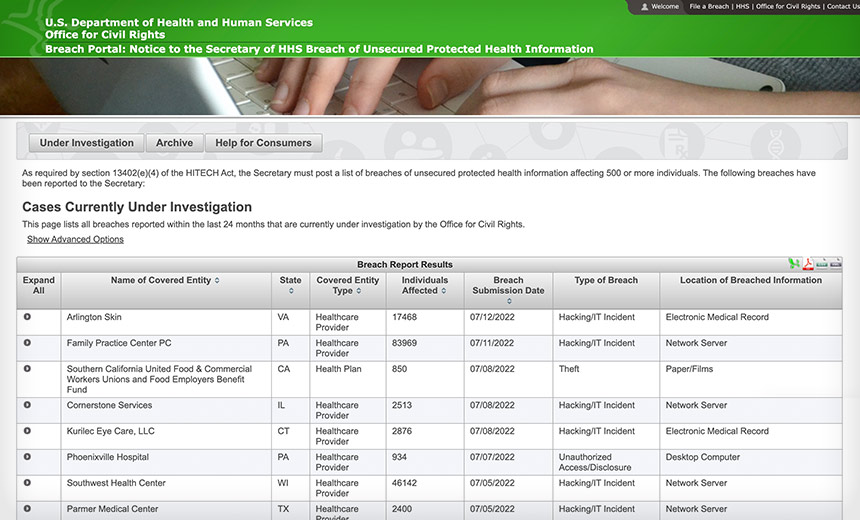This screenshot has height=520, width=860.
Task: Open Office for Civil Rights top link
Action: (x=788, y=7)
